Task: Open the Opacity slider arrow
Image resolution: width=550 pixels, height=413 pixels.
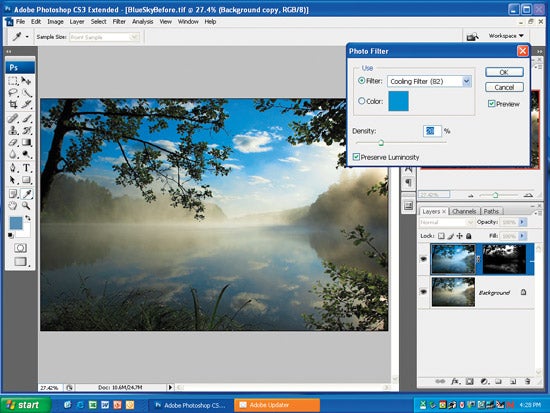Action: point(522,222)
